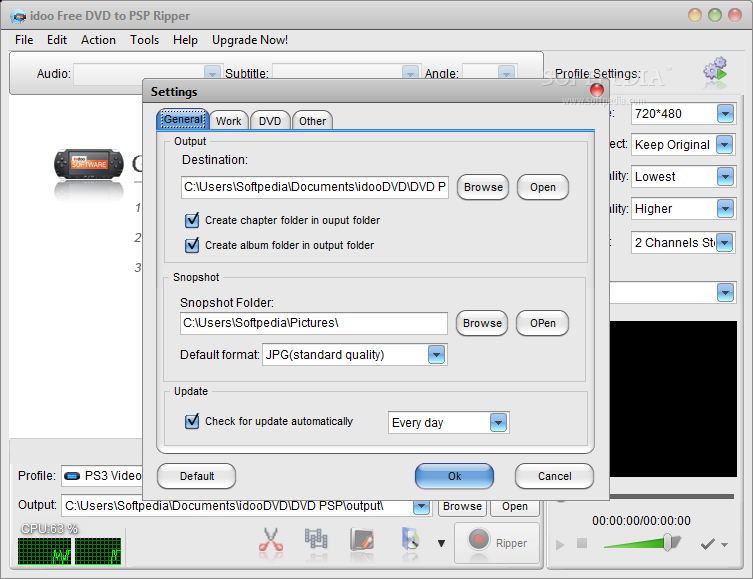The image size is (753, 579).
Task: Open the Audio track dropdown
Action: tap(212, 73)
